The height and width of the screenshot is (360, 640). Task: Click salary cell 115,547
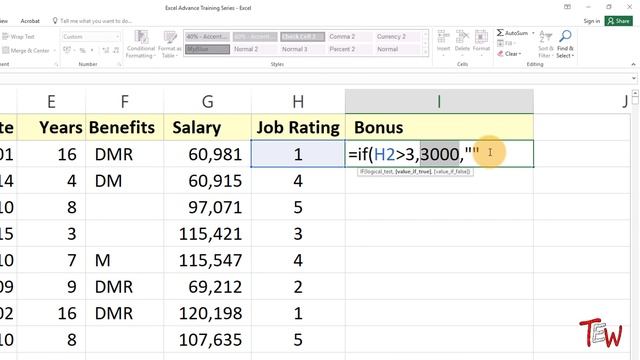[207, 260]
